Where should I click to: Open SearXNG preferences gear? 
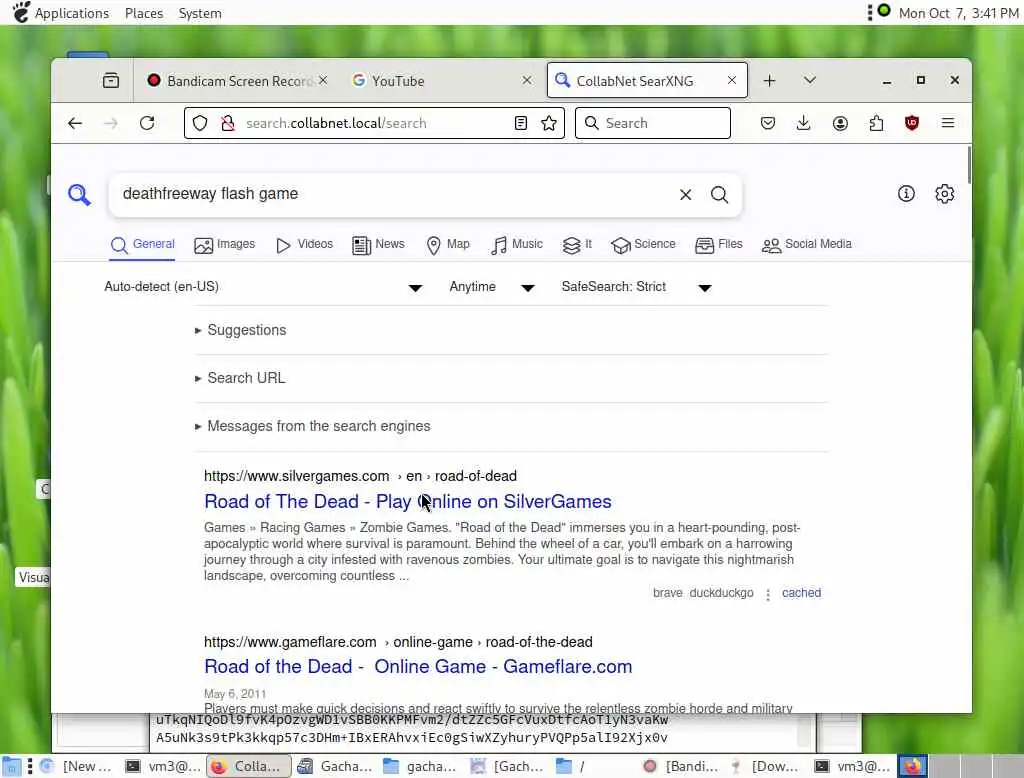coord(944,193)
